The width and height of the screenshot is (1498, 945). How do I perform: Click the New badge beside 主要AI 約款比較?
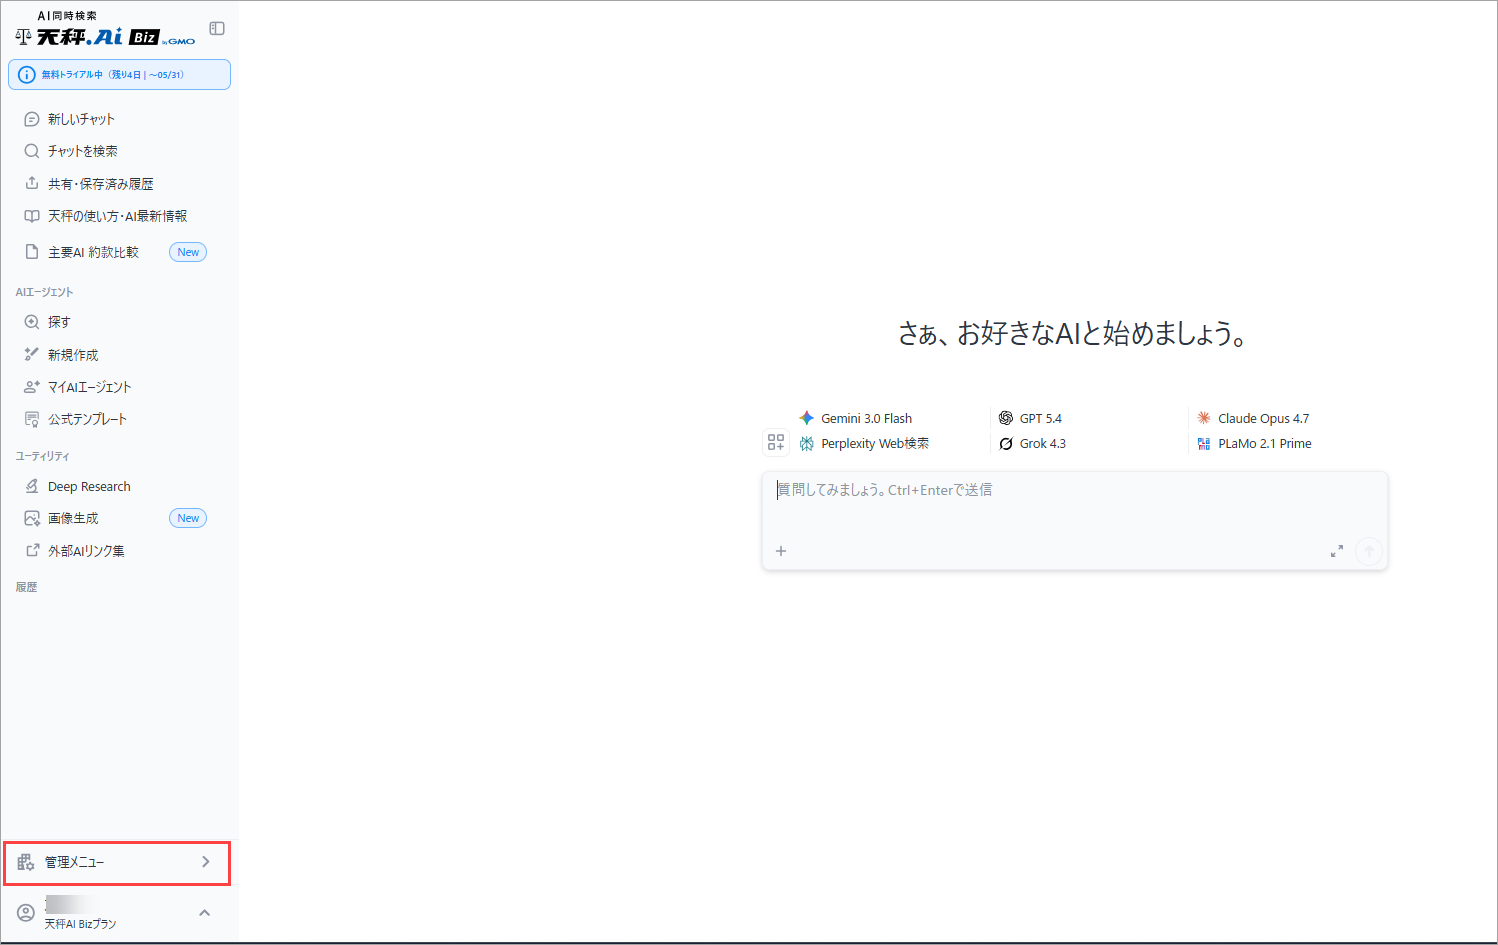188,252
